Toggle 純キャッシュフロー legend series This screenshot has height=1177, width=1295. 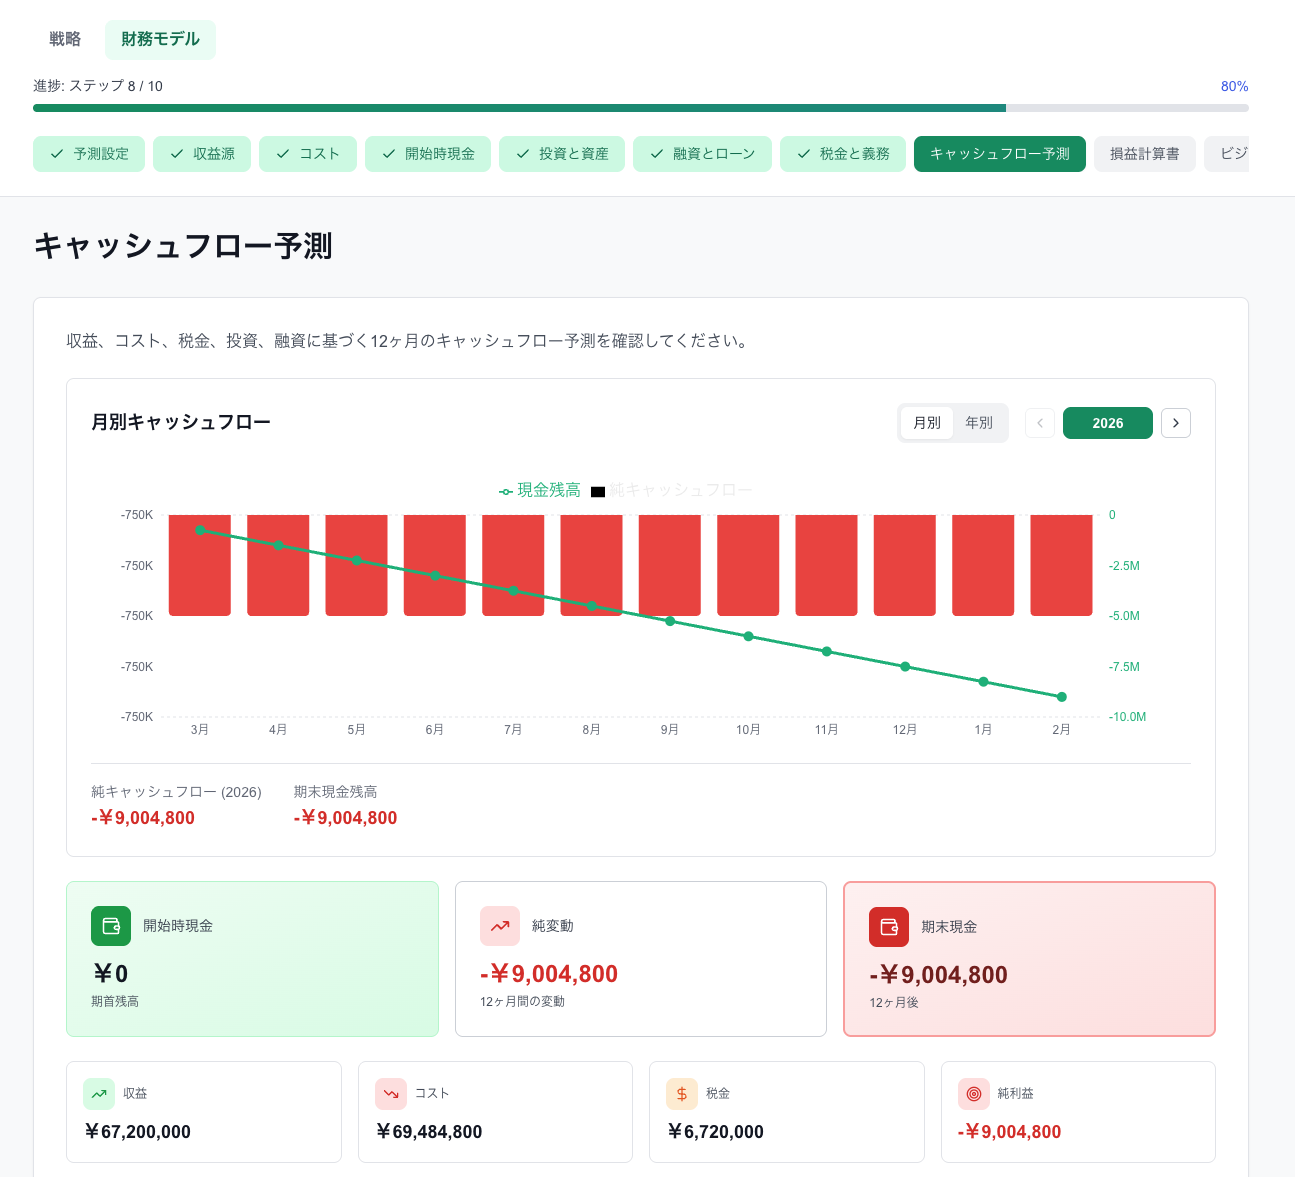(x=672, y=490)
